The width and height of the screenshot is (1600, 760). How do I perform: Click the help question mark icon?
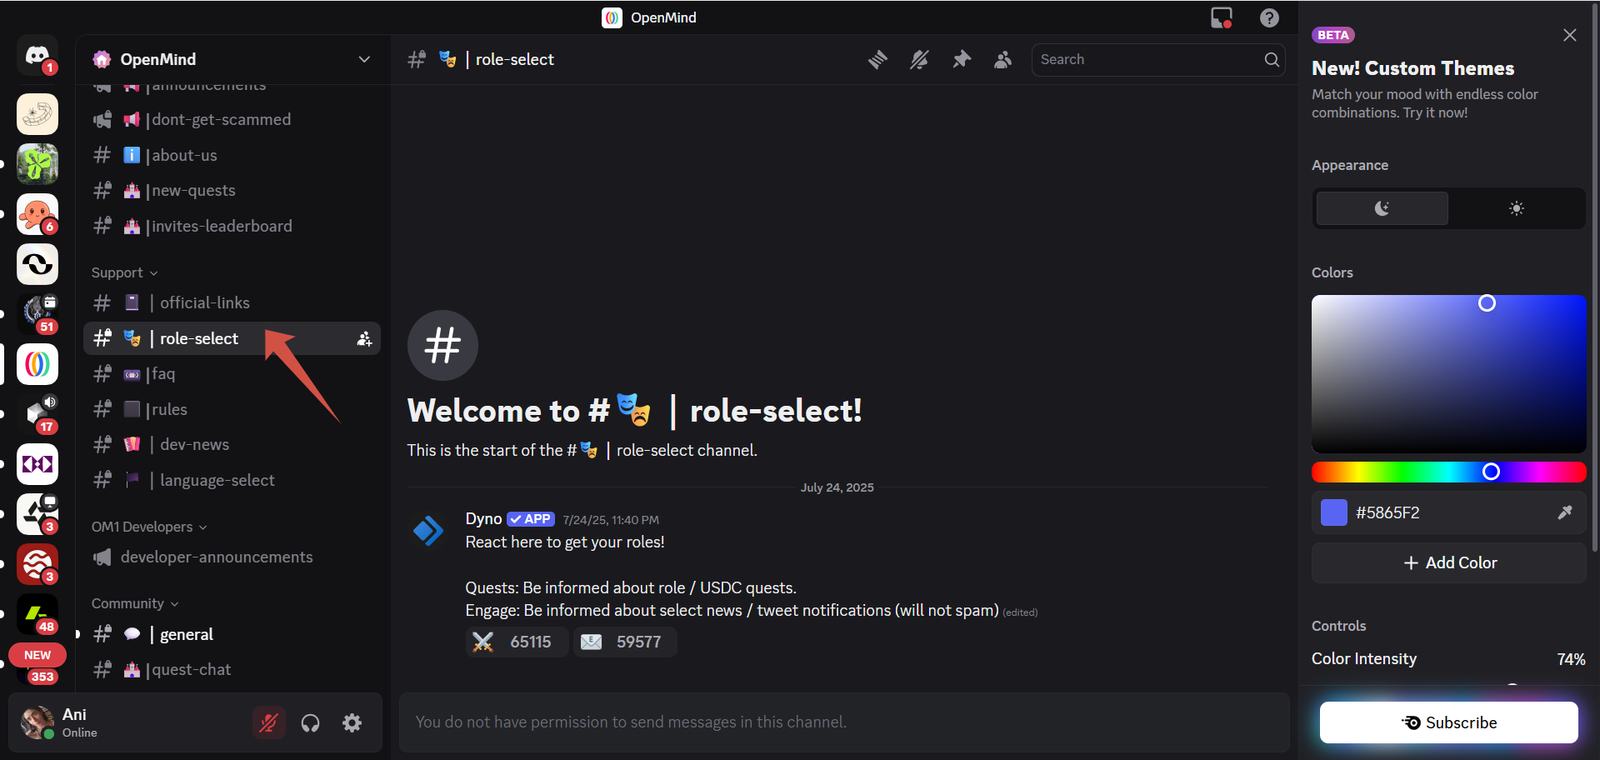[1269, 18]
